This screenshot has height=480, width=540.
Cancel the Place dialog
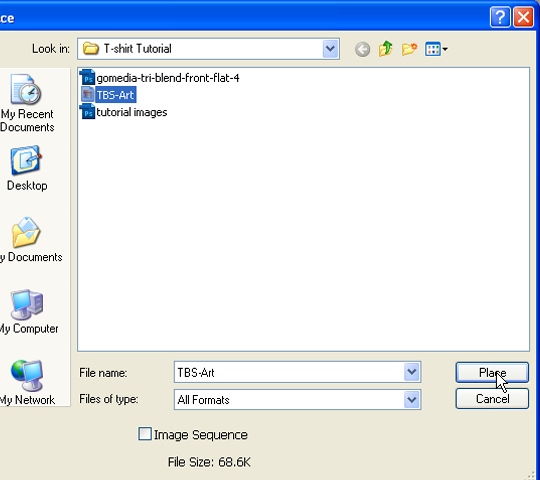coord(492,399)
